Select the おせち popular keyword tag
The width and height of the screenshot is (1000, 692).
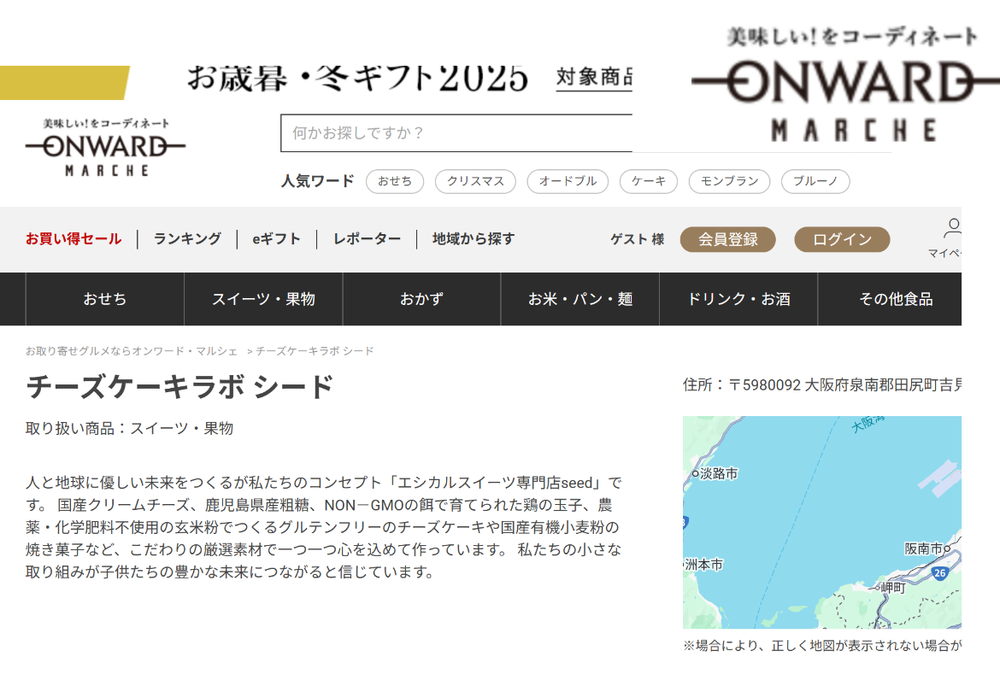click(395, 181)
